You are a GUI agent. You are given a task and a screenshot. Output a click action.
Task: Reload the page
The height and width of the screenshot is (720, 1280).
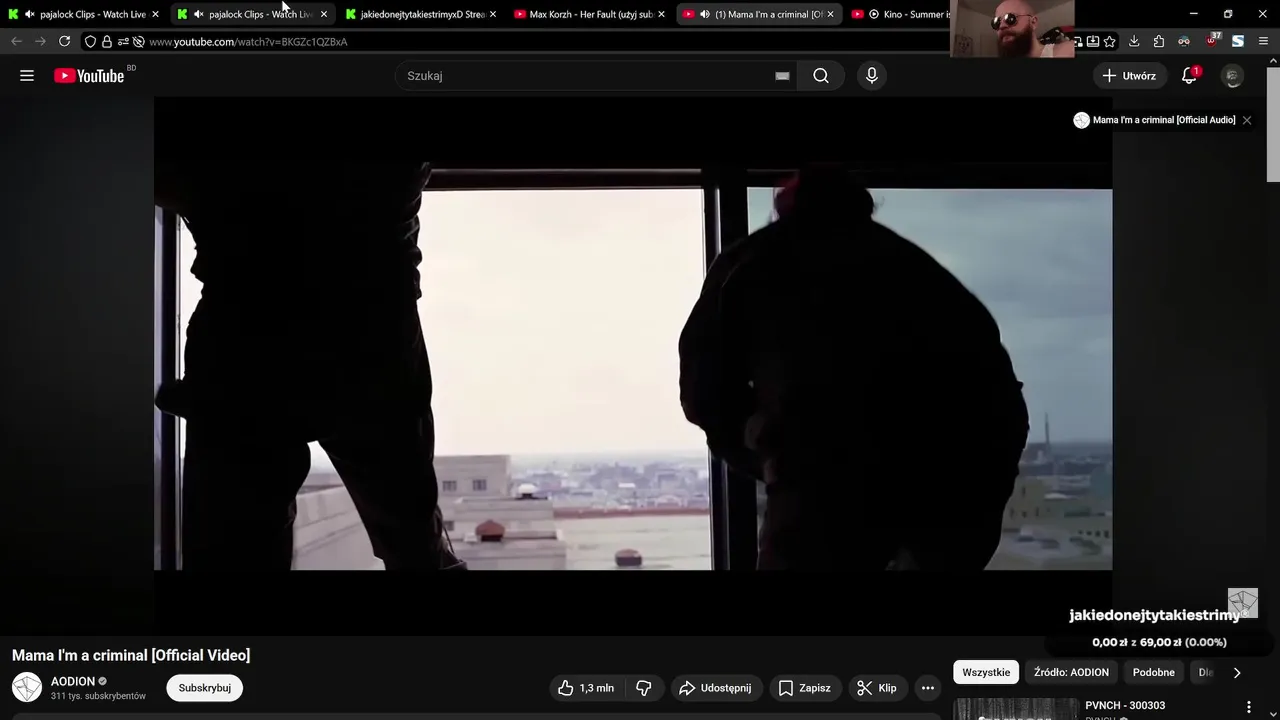(x=64, y=41)
